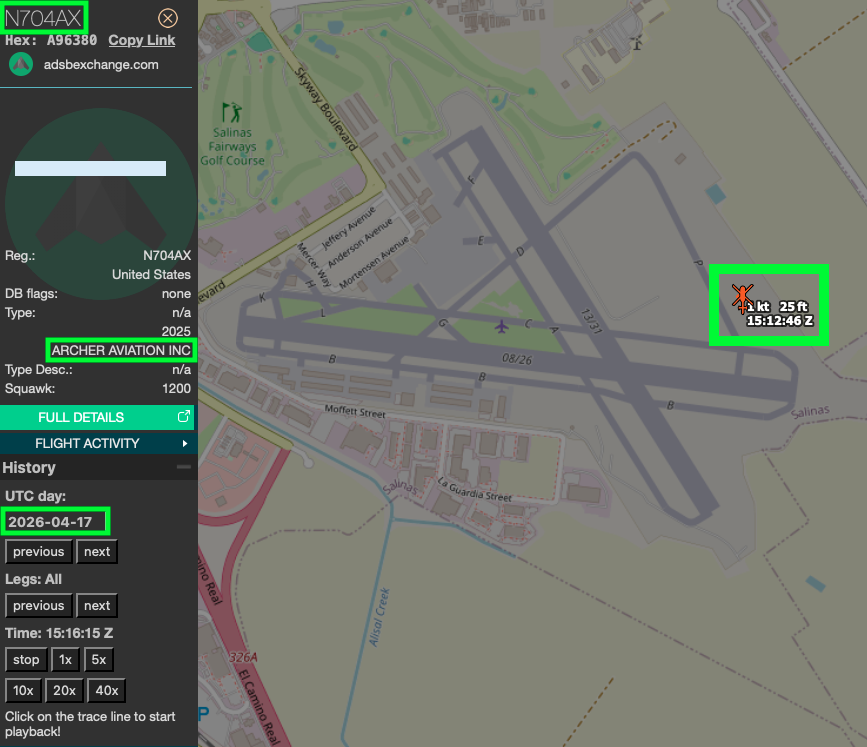Collapse the History section with minus icon
The height and width of the screenshot is (747, 867).
184,467
